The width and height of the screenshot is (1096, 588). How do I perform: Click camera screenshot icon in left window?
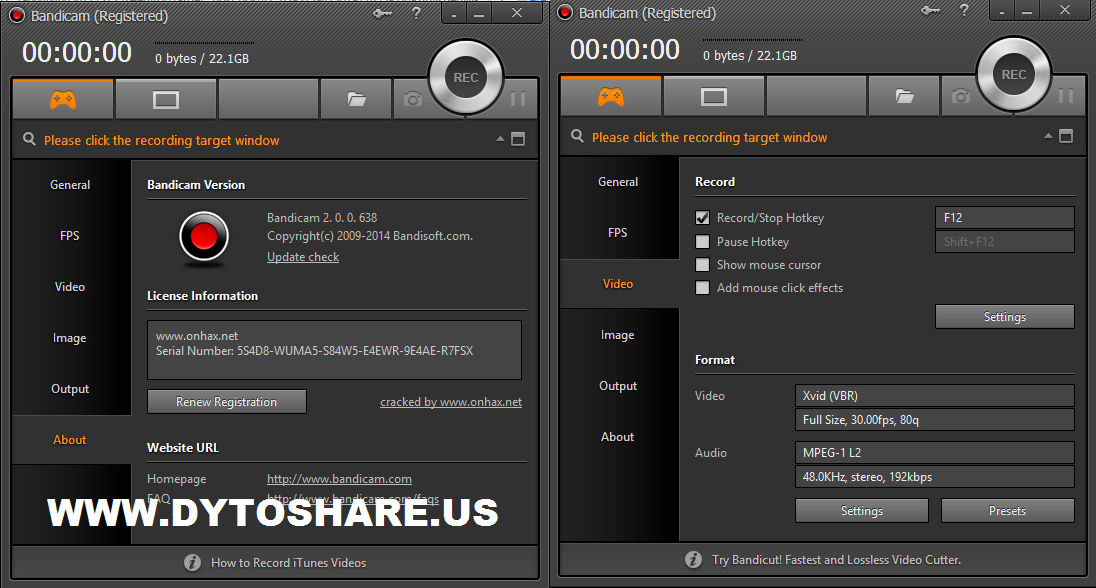[x=413, y=99]
